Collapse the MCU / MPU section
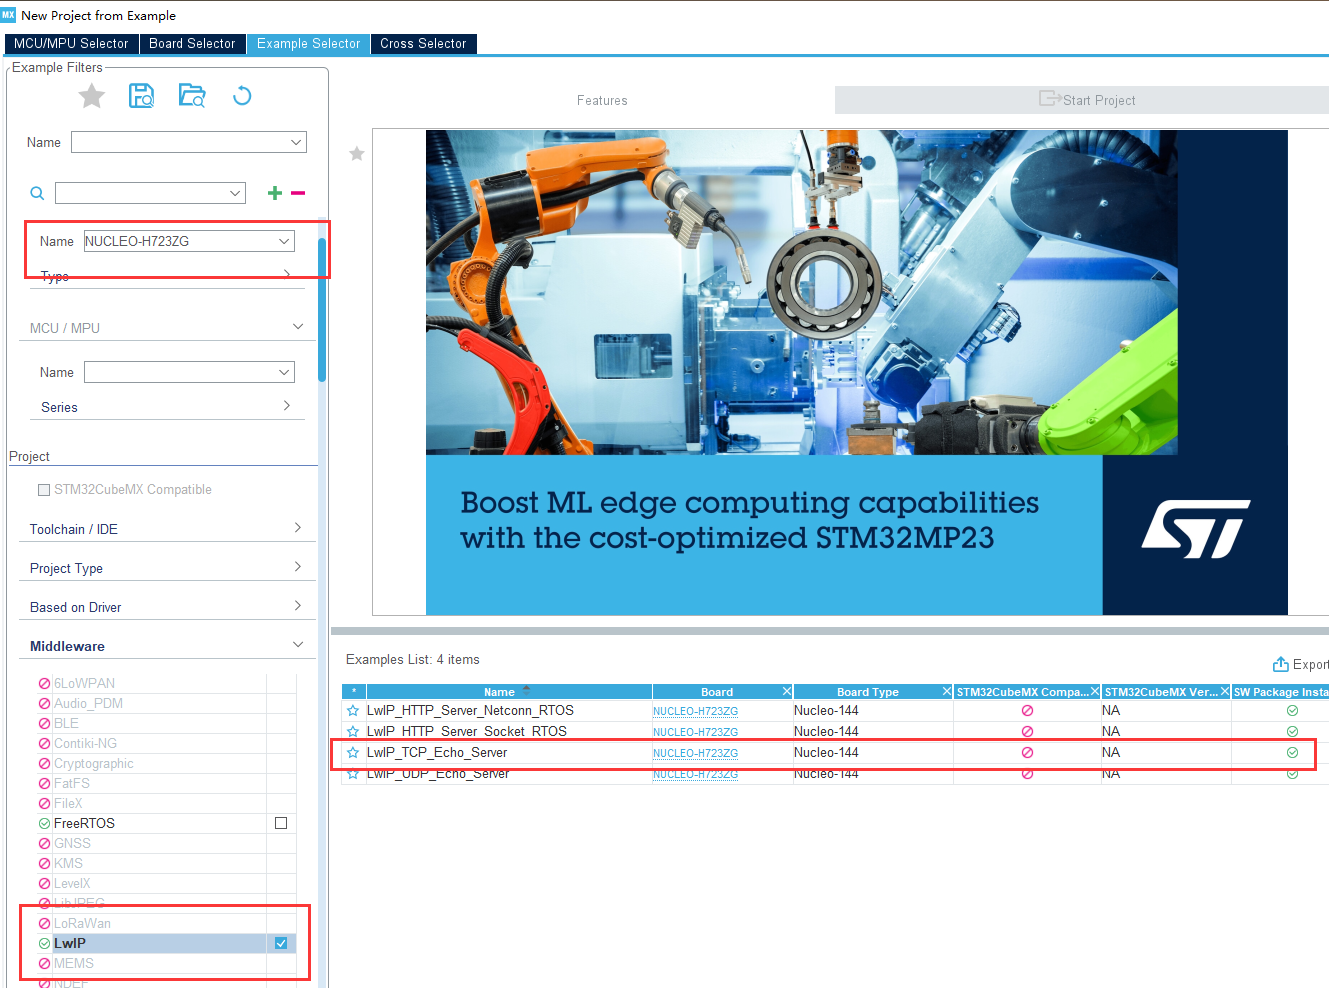Viewport: 1329px width, 988px height. (x=298, y=327)
